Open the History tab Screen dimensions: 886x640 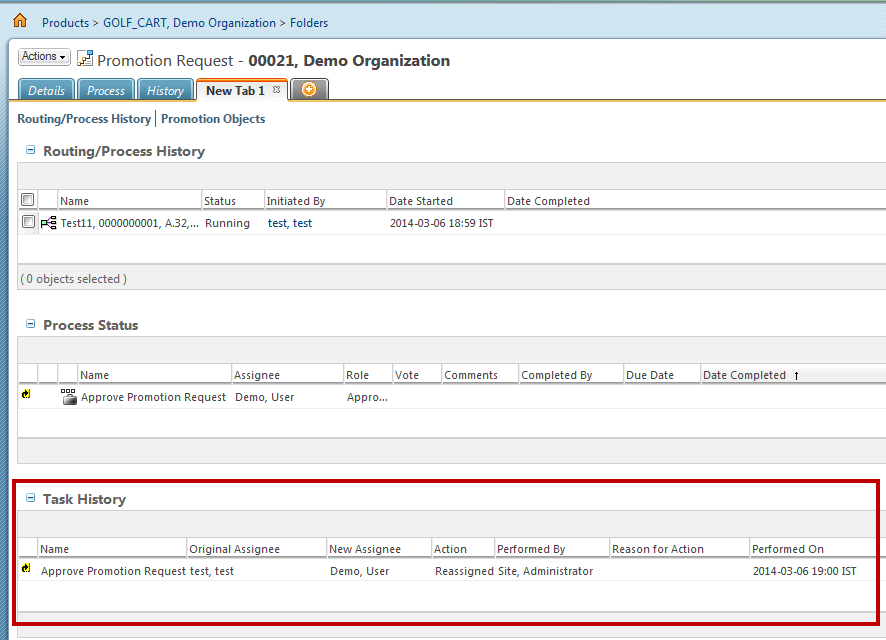(165, 91)
